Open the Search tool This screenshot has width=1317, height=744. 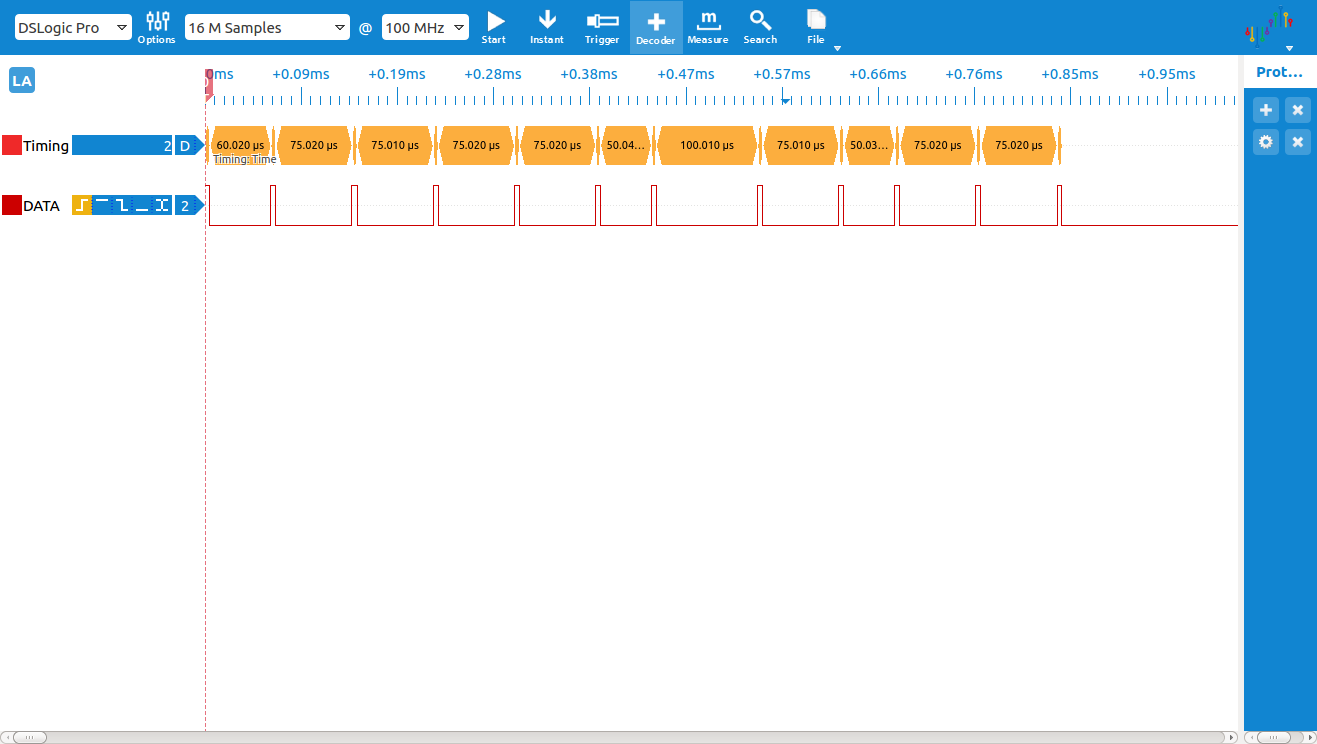760,27
